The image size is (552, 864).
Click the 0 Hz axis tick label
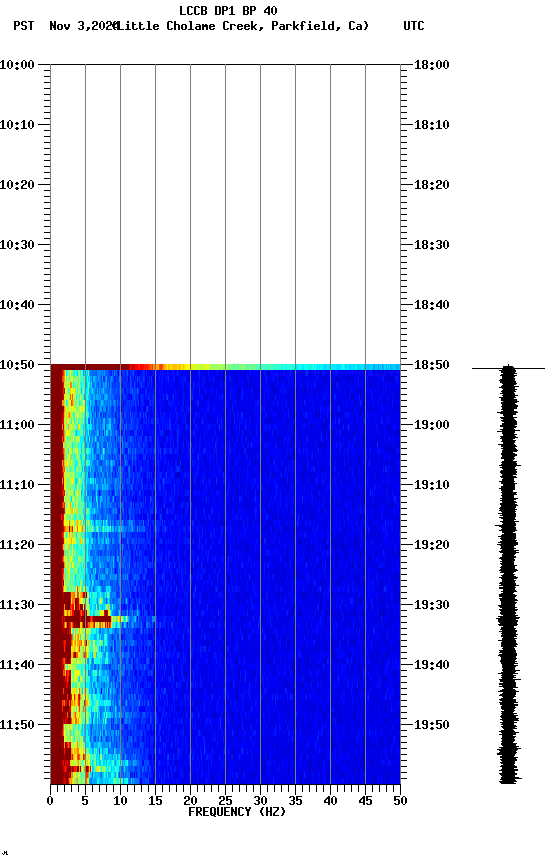pyautogui.click(x=50, y=801)
